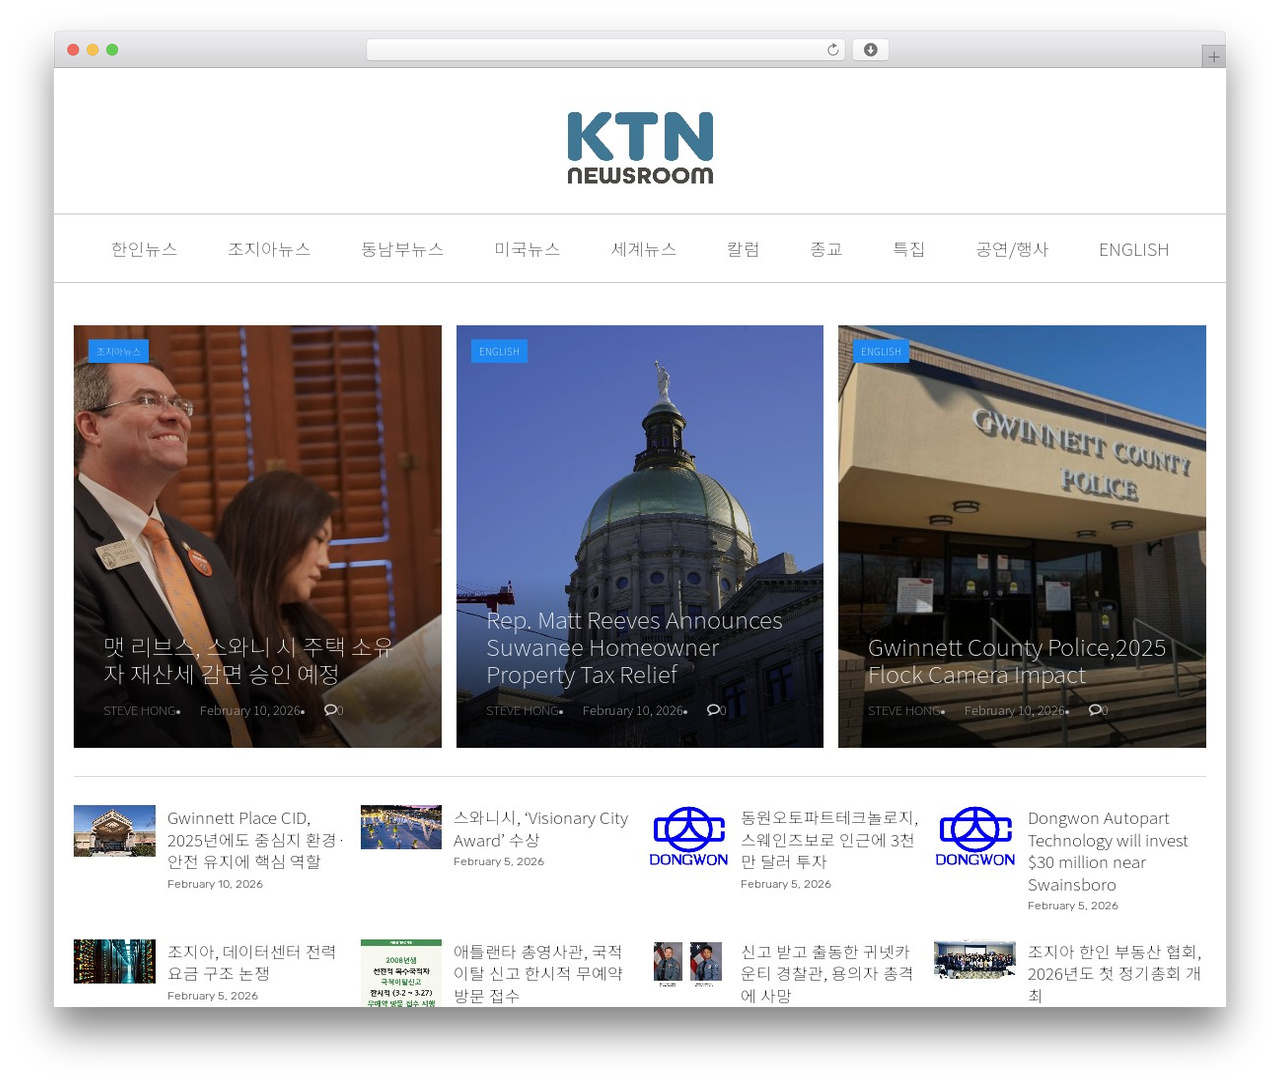
Task: Click ENGLISH tag on Gwinnett Police article
Action: click(x=881, y=351)
